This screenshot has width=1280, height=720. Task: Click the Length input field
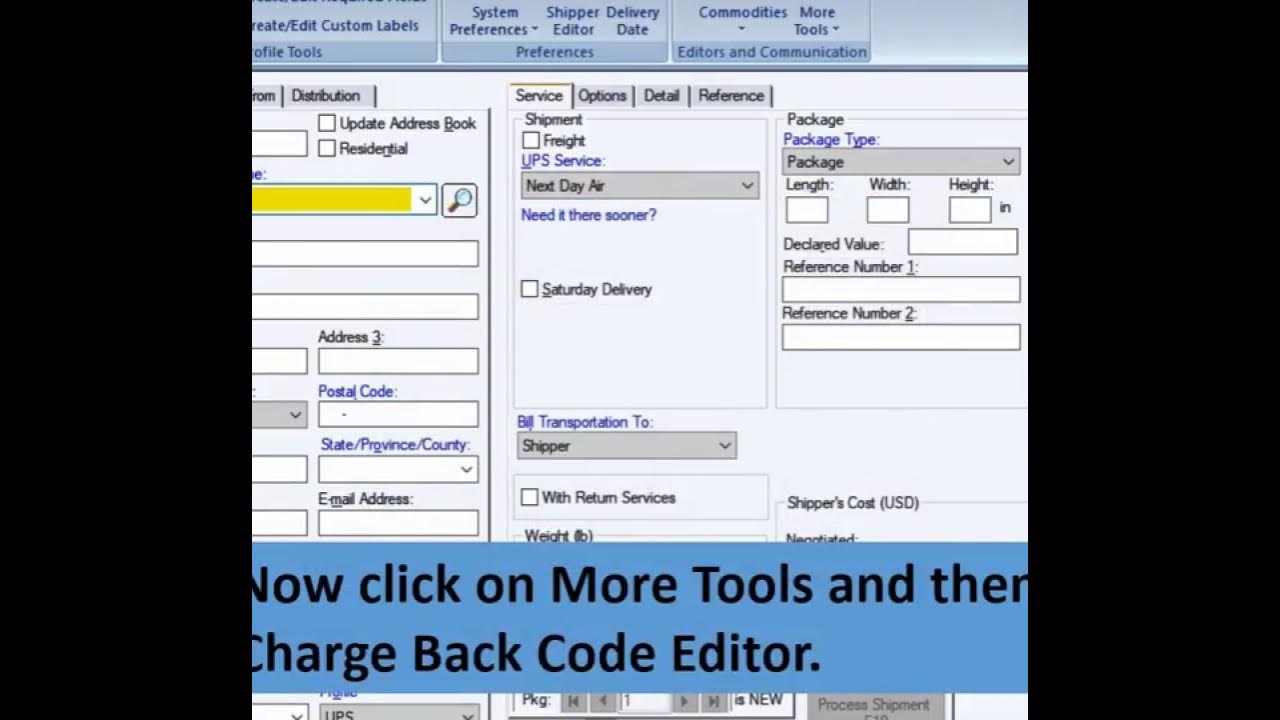807,209
